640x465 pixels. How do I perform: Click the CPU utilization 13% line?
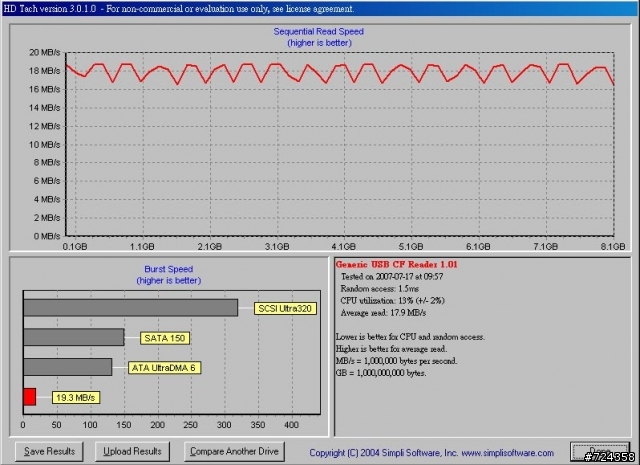pos(392,300)
